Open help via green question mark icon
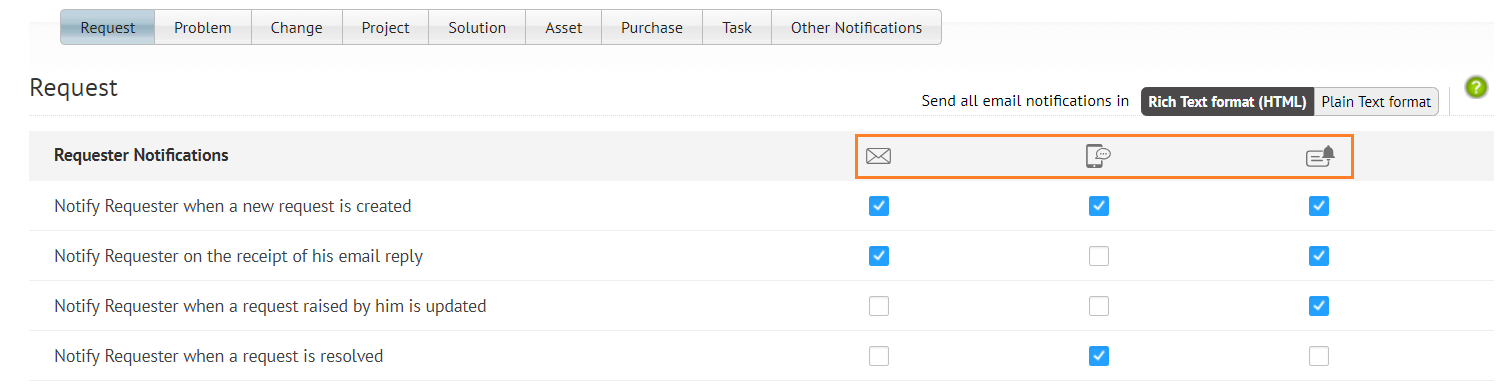This screenshot has width=1510, height=388. (x=1475, y=87)
